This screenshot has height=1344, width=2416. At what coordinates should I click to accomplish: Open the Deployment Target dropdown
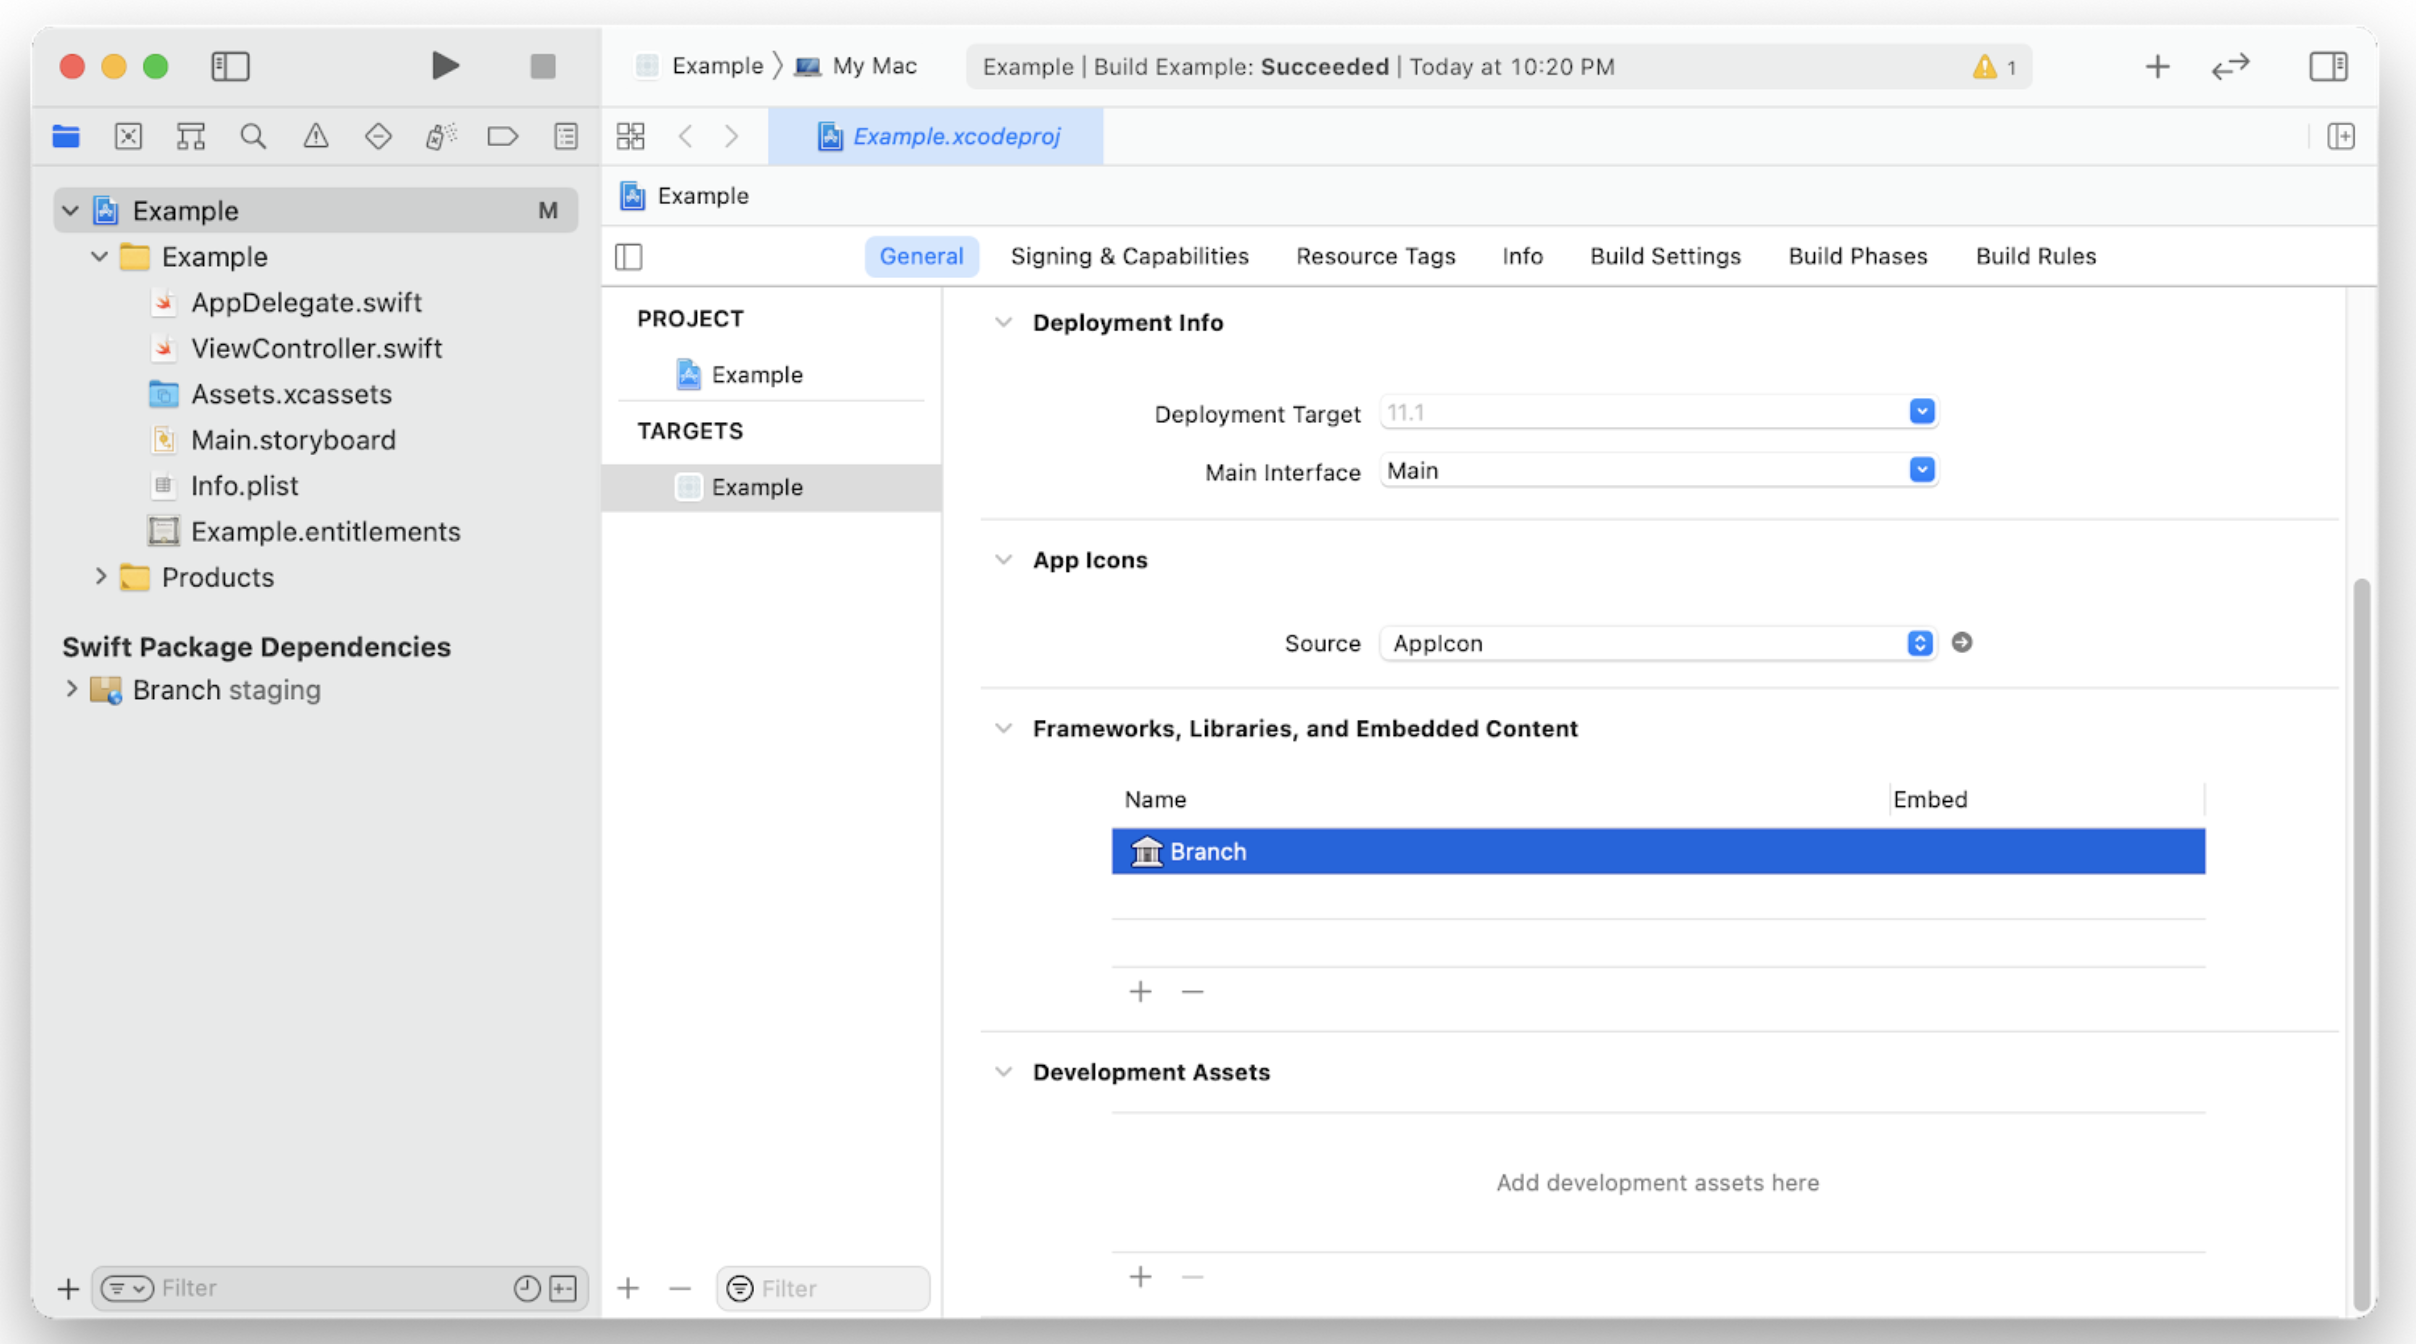point(1921,412)
